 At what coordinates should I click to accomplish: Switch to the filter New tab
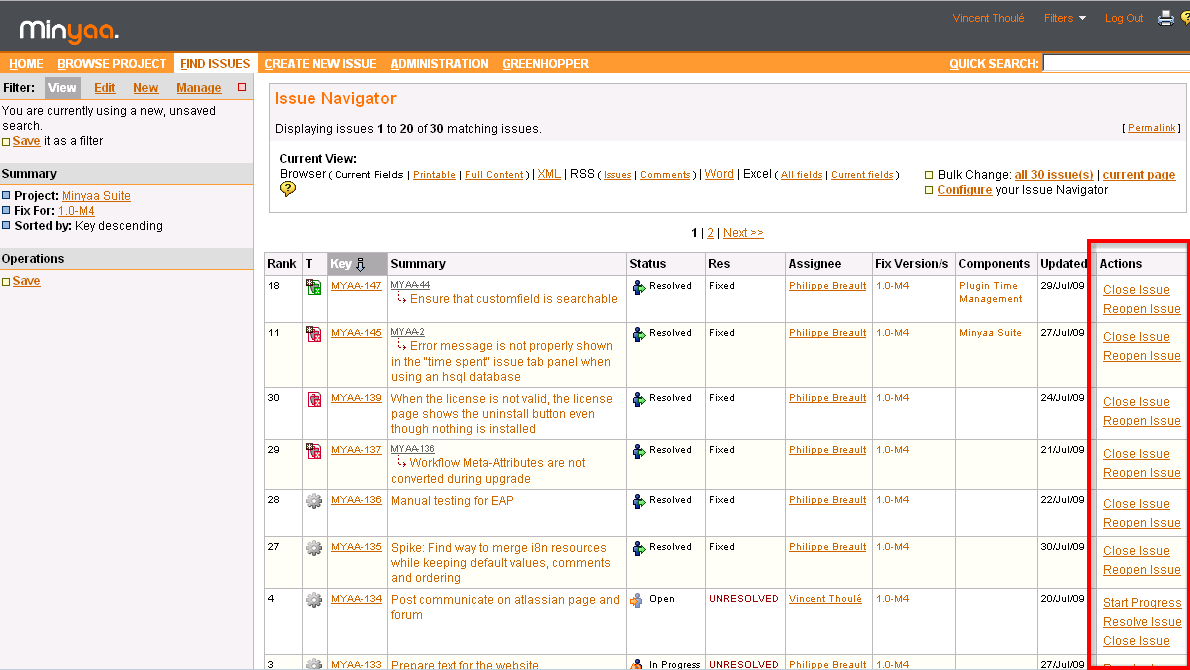click(x=146, y=88)
